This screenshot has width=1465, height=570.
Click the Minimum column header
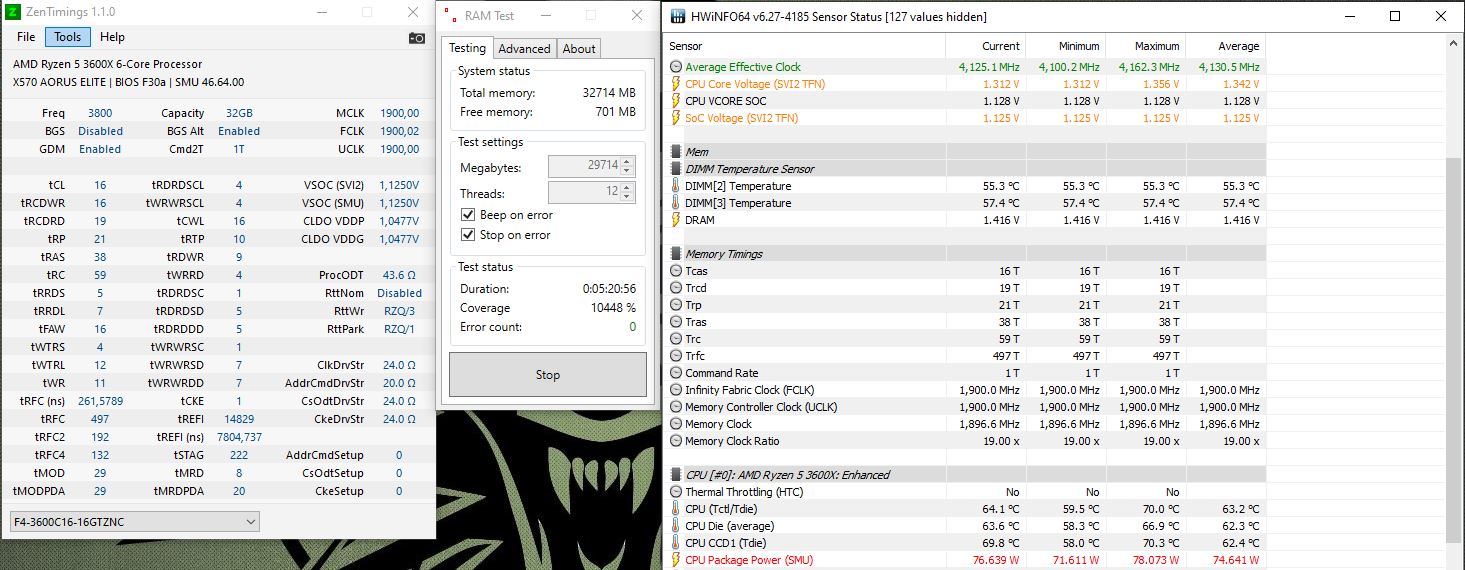pos(1065,46)
